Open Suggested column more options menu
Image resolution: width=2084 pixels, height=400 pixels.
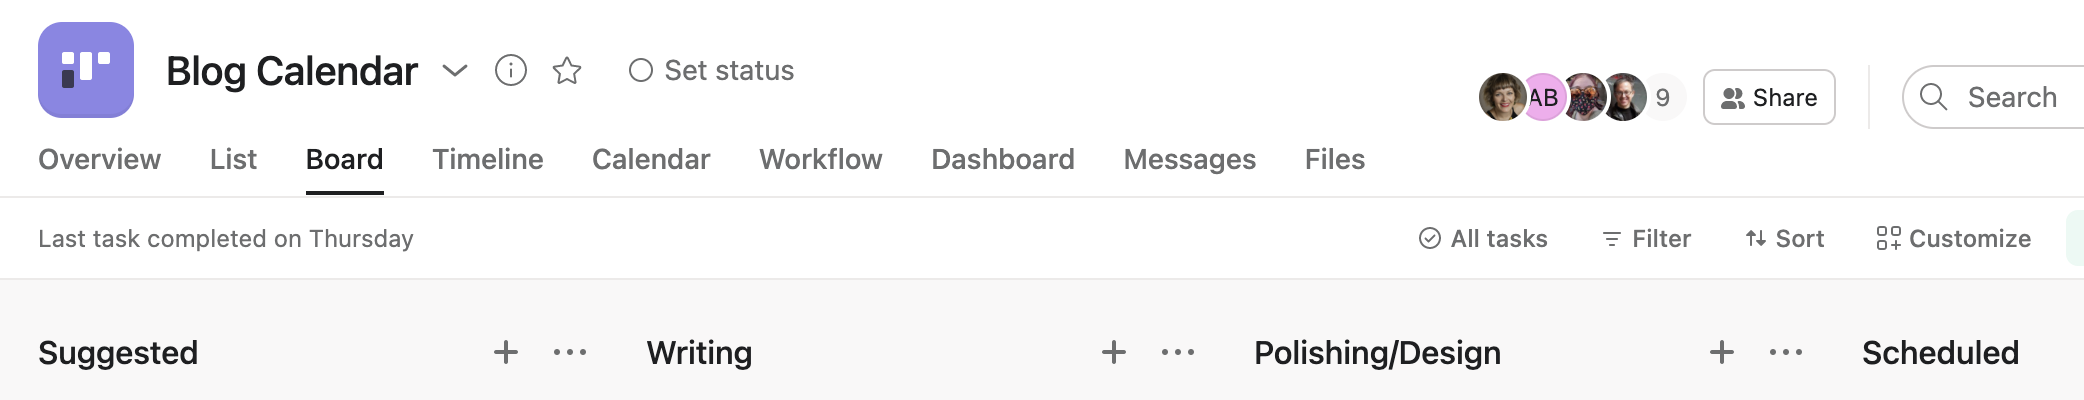point(570,352)
